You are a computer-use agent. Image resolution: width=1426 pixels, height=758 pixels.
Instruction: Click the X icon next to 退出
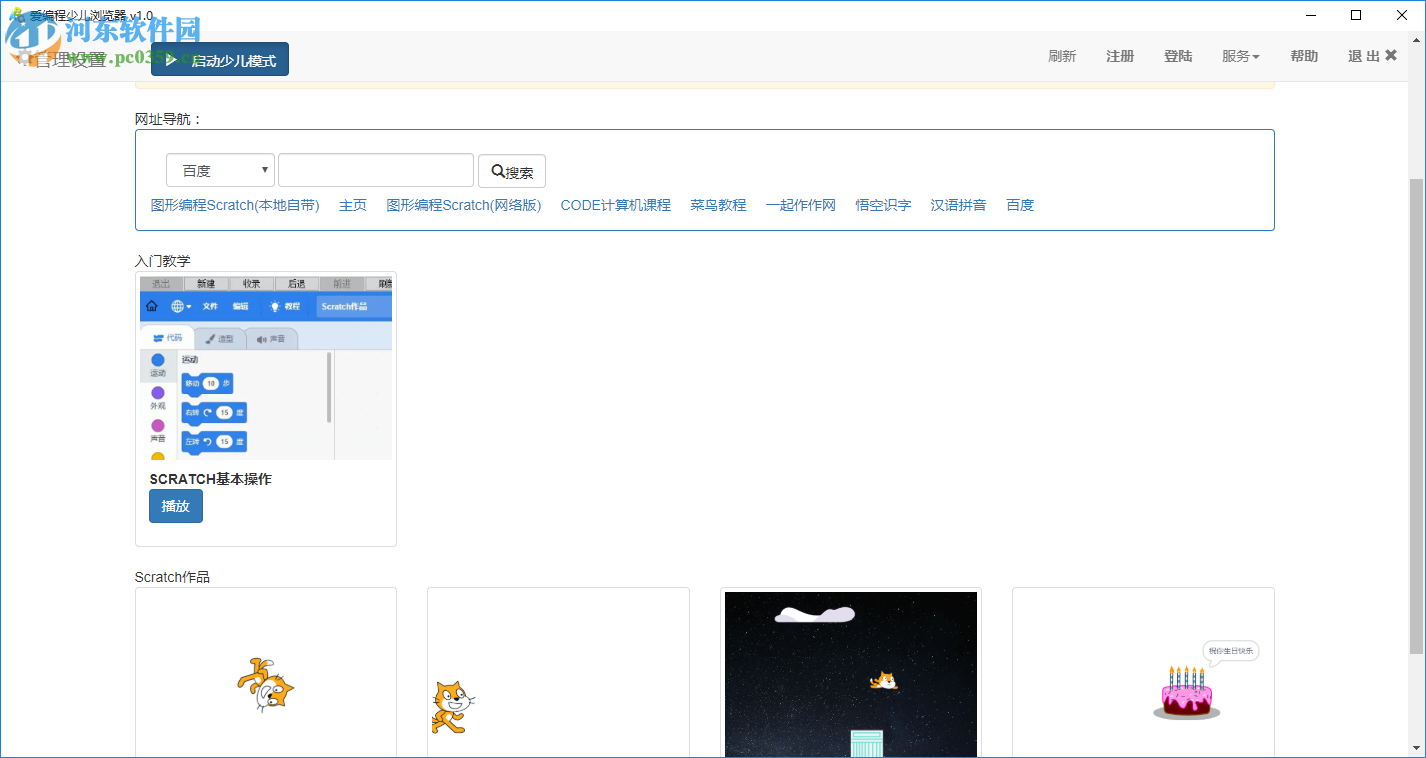[1389, 56]
